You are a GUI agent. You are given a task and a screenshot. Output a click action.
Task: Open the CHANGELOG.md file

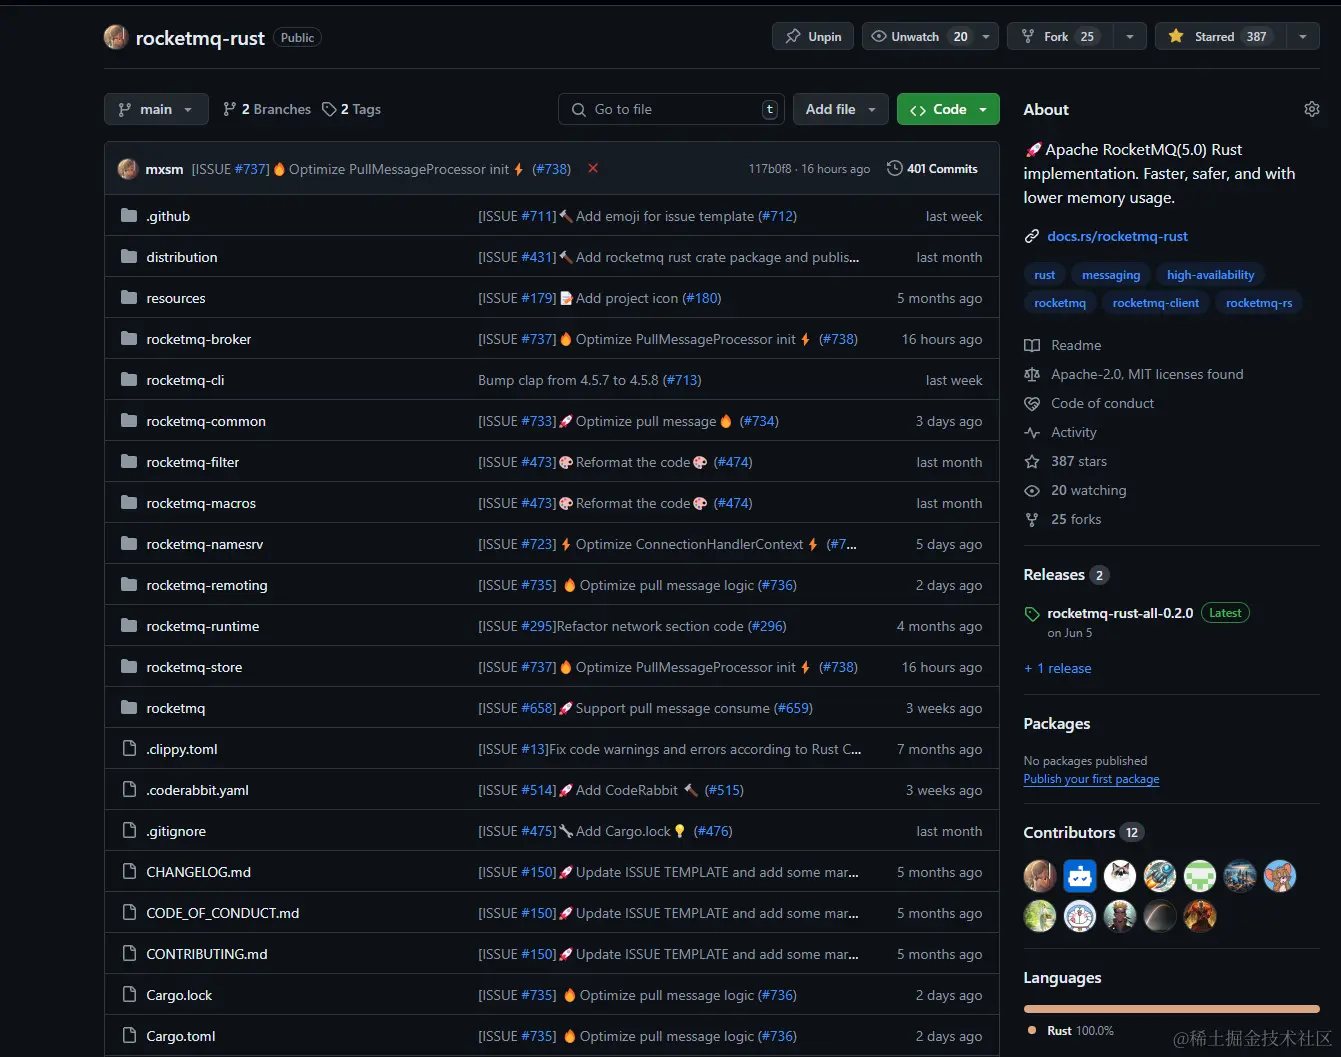coord(199,872)
